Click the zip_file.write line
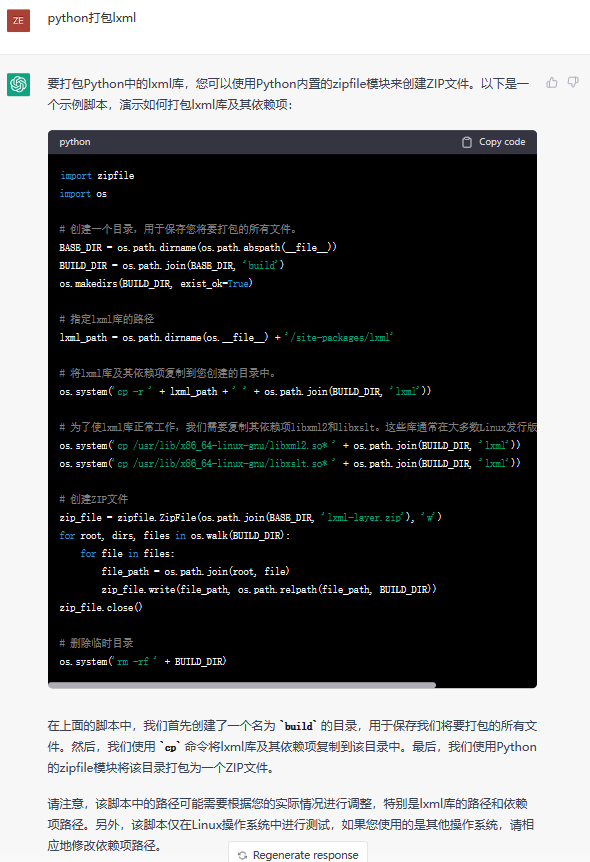Viewport: 590px width, 862px height. (269, 589)
